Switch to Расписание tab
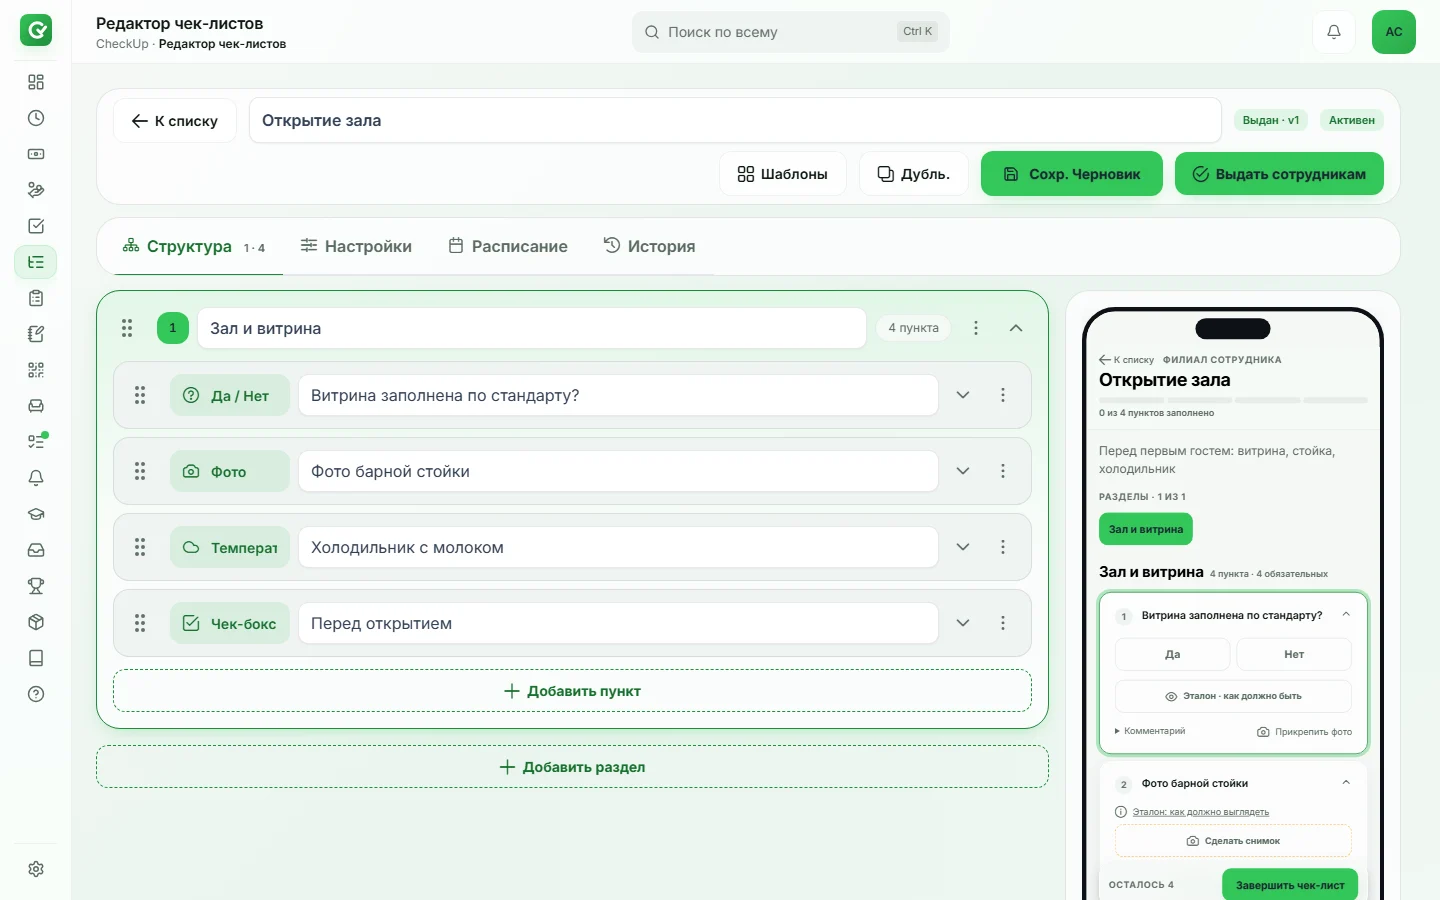Screen dimensions: 1440x900 (508, 246)
